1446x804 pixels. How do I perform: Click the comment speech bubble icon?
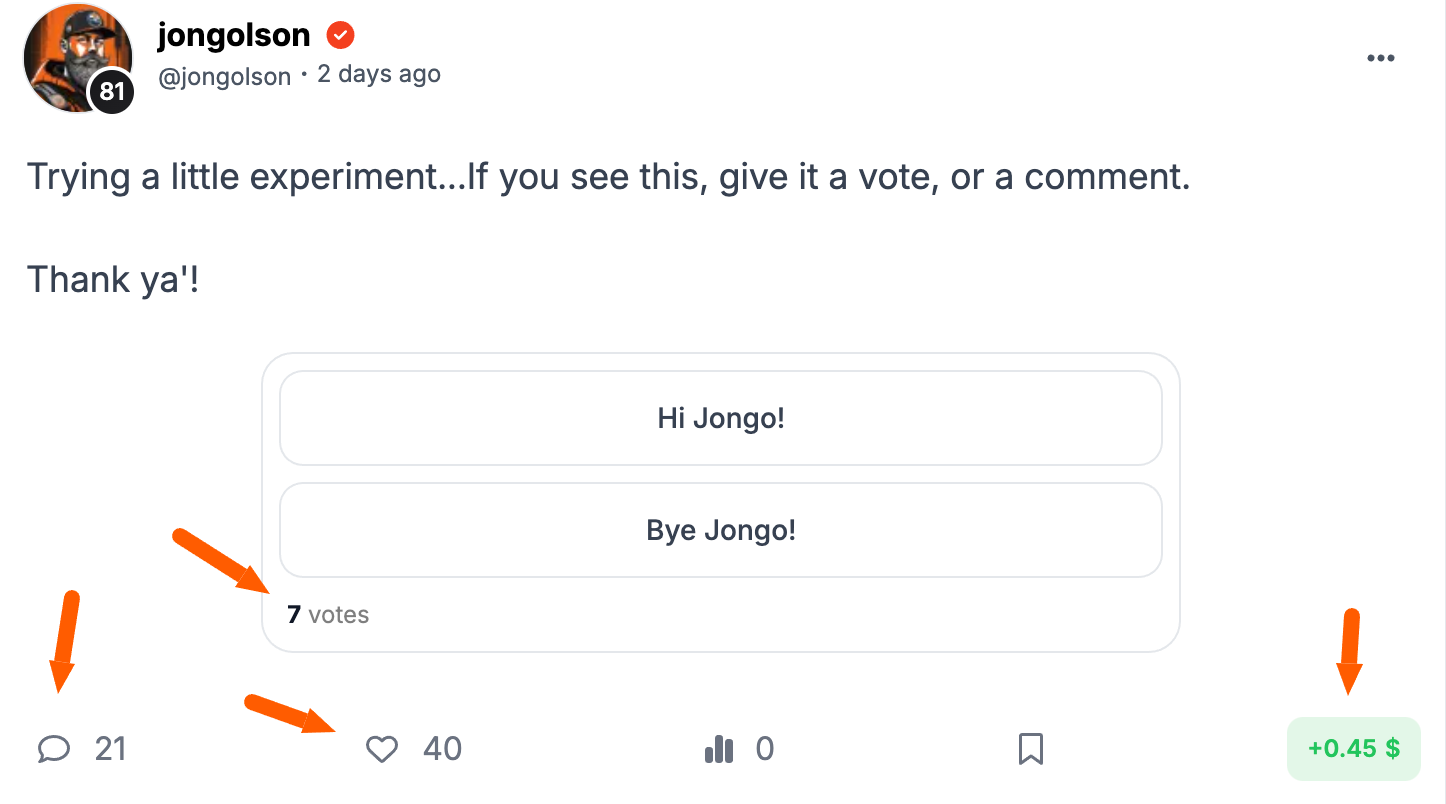[x=54, y=749]
